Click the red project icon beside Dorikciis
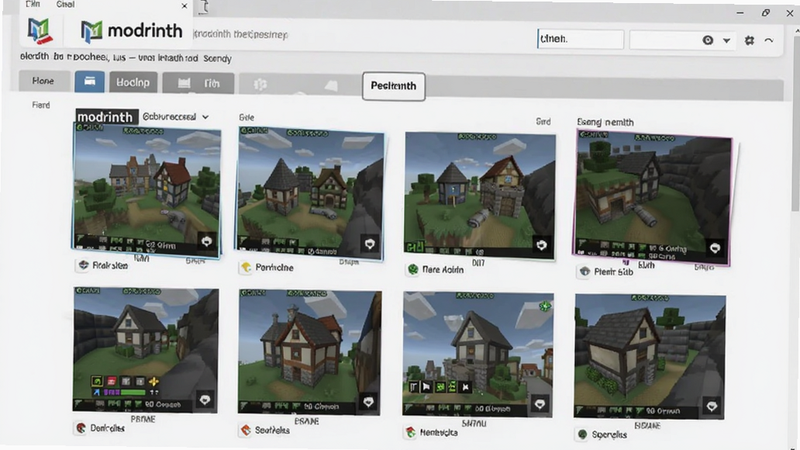 pos(81,428)
